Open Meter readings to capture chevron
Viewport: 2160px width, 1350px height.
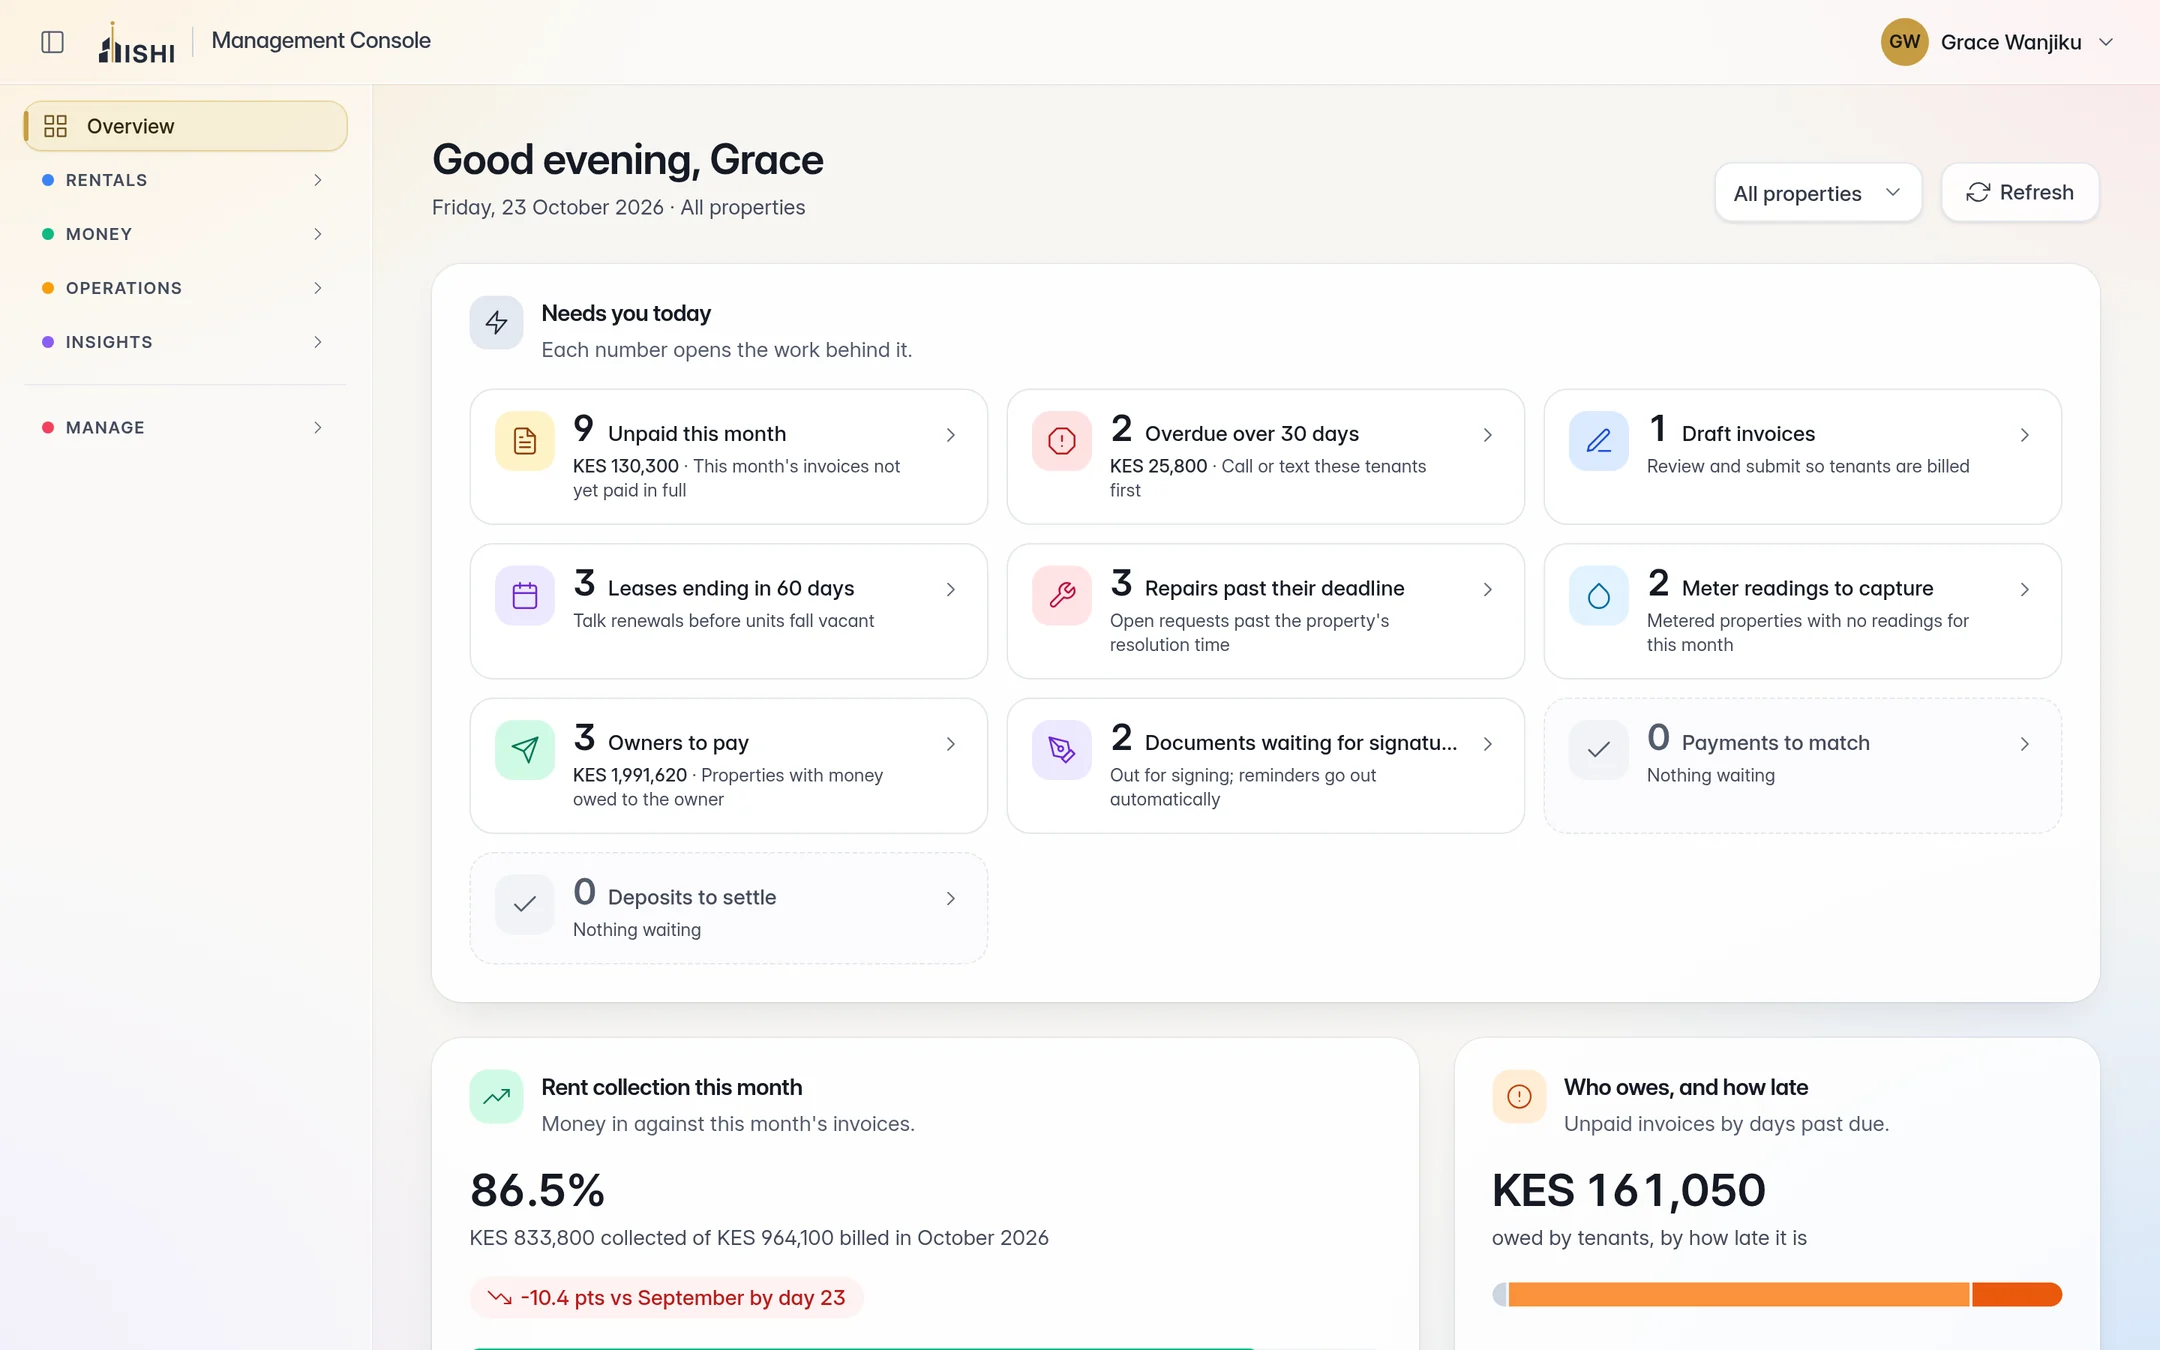pos(2025,590)
